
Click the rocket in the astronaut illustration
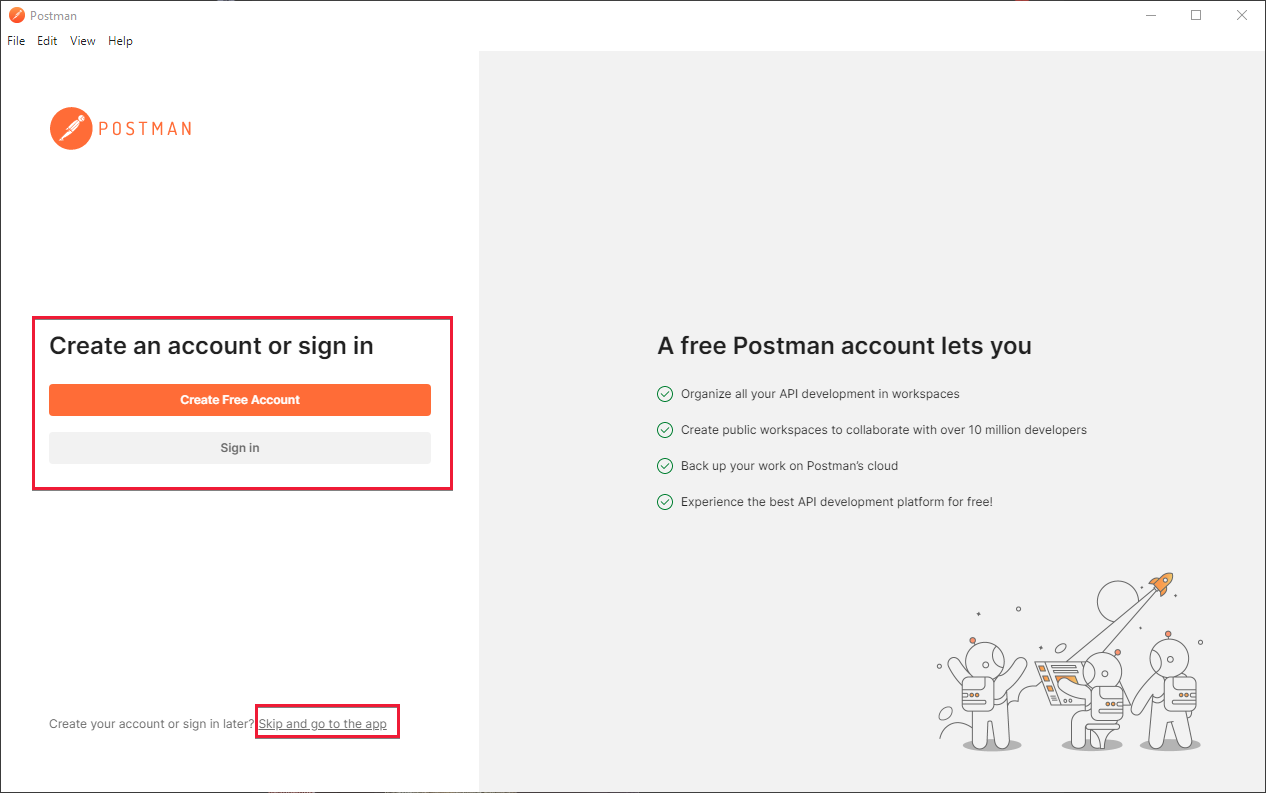click(1159, 582)
